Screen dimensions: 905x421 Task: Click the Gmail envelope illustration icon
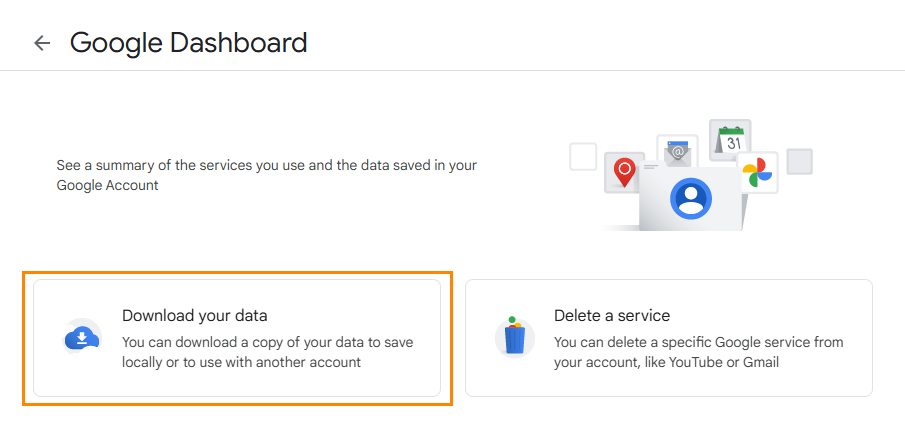[x=678, y=152]
